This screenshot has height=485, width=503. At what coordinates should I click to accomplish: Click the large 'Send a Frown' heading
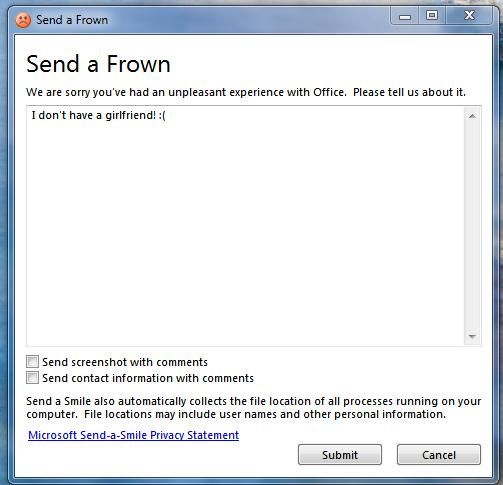(98, 64)
